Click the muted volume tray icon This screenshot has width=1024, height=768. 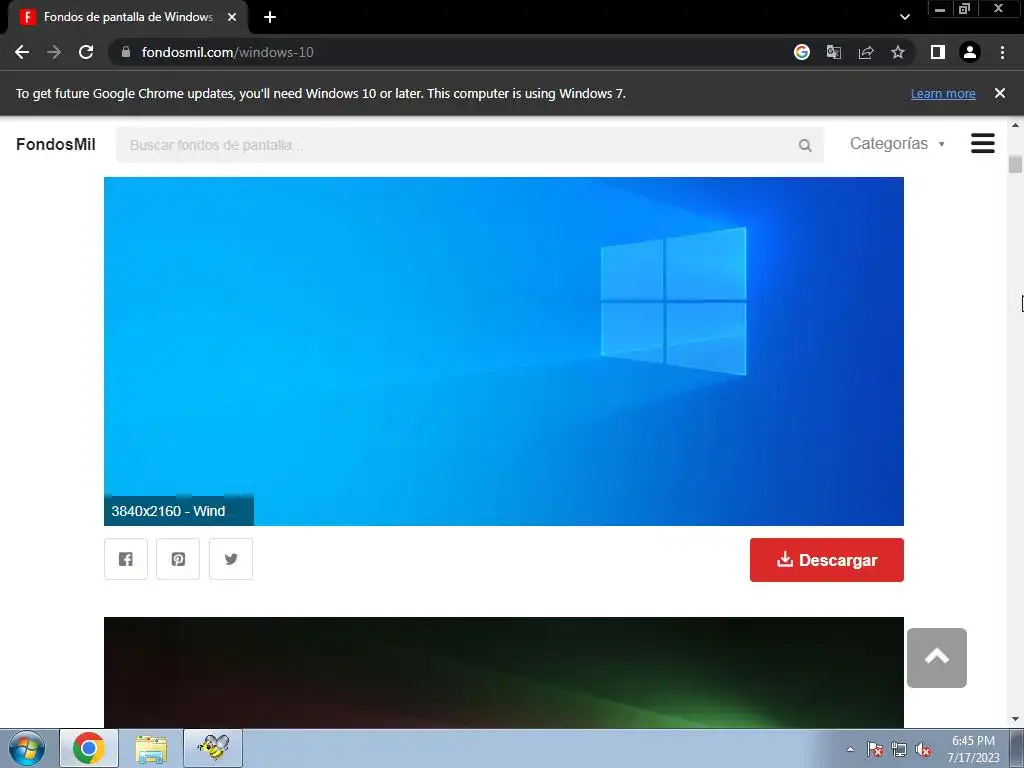click(x=923, y=749)
